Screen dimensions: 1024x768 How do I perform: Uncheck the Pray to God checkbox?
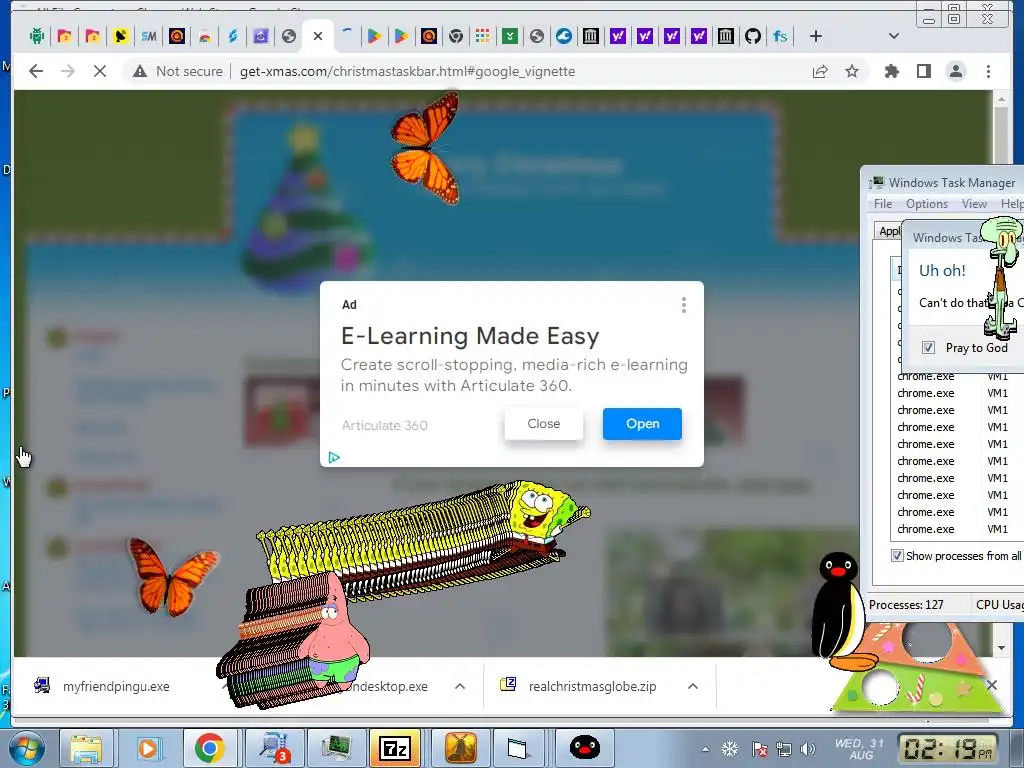pos(928,347)
